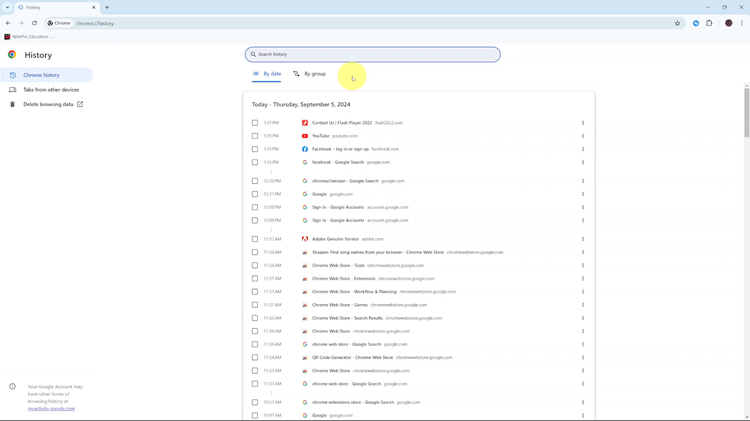The width and height of the screenshot is (750, 421).
Task: Switch to the By group tab
Action: (x=309, y=74)
